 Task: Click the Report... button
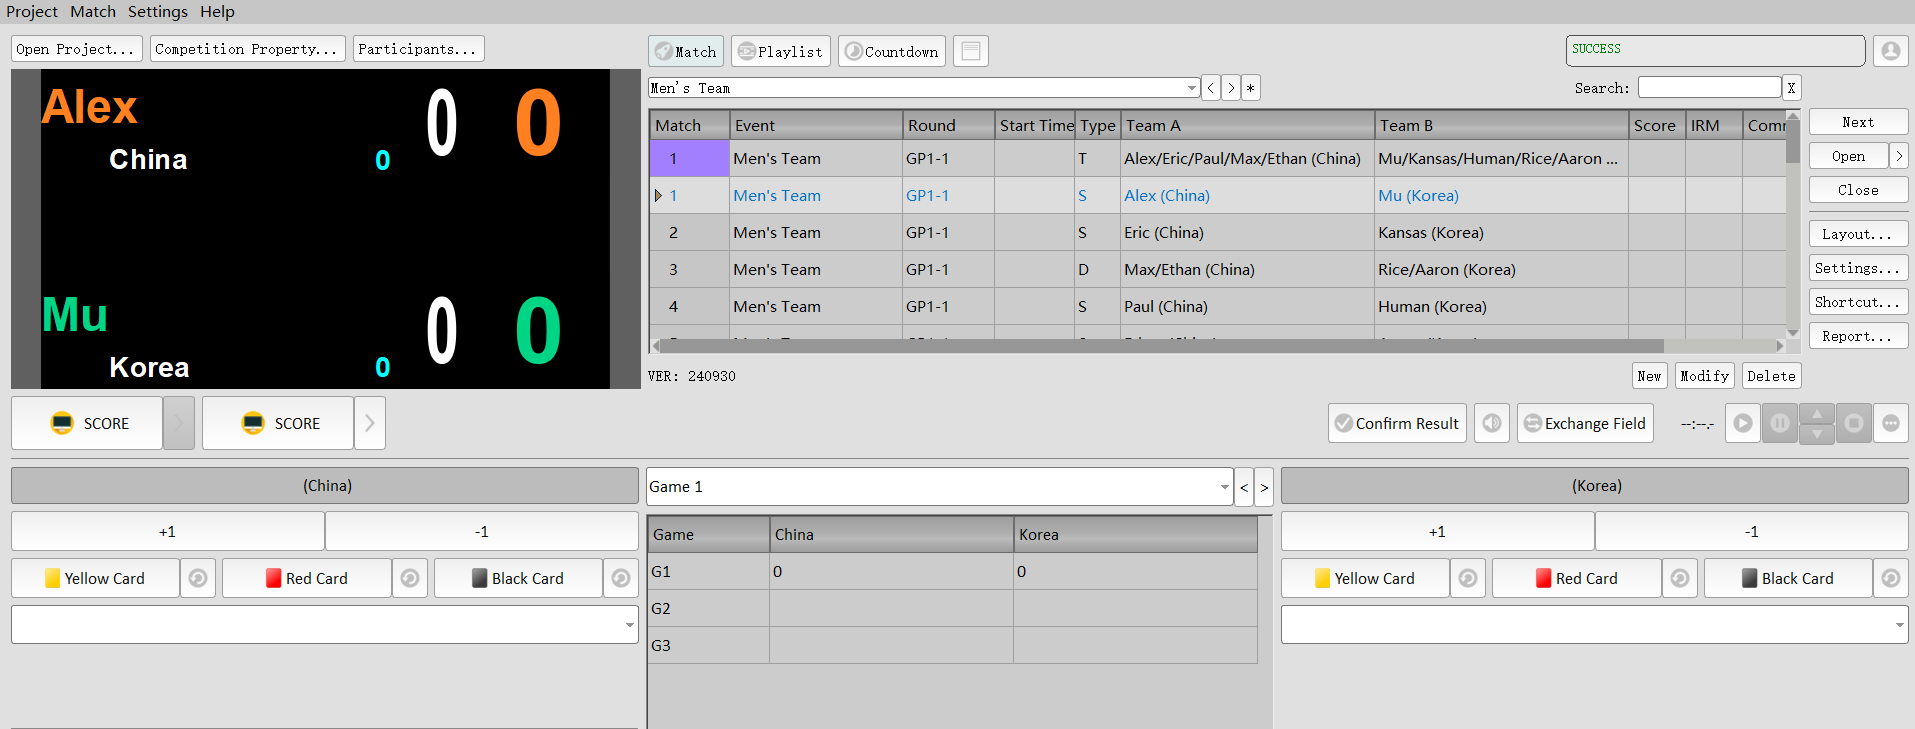coord(1857,336)
